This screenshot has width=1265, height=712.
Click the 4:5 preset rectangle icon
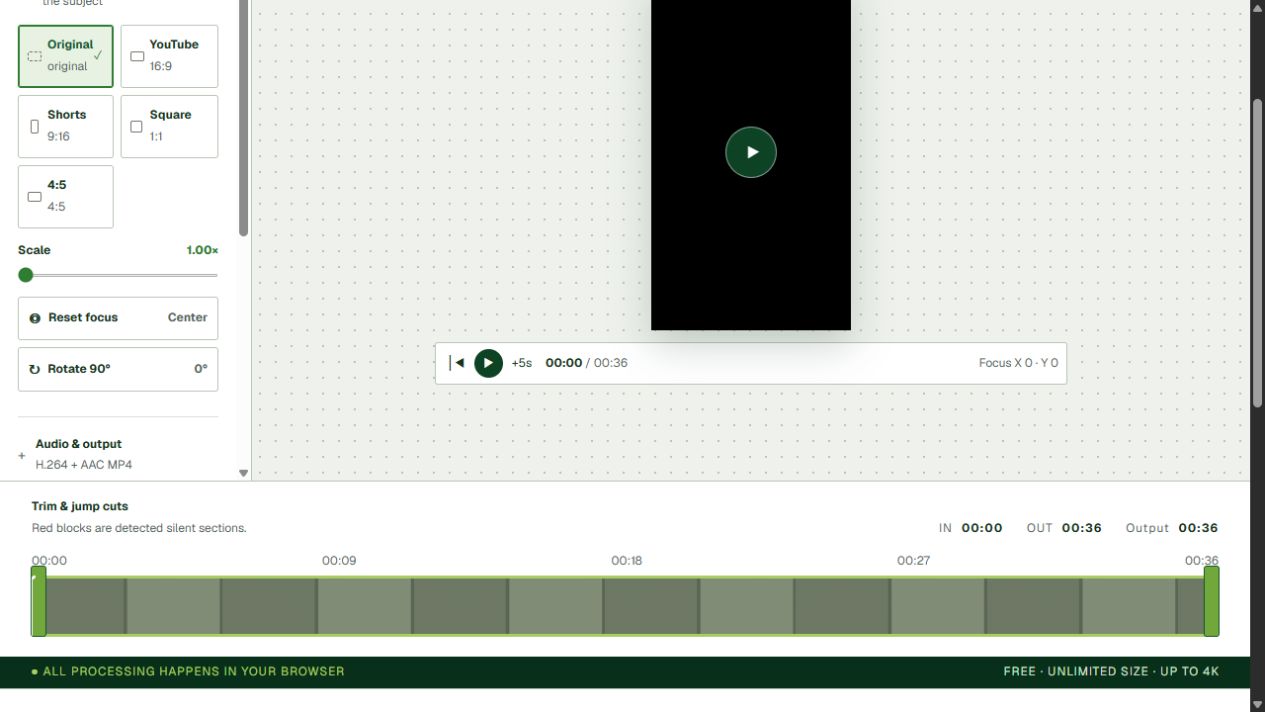[35, 197]
